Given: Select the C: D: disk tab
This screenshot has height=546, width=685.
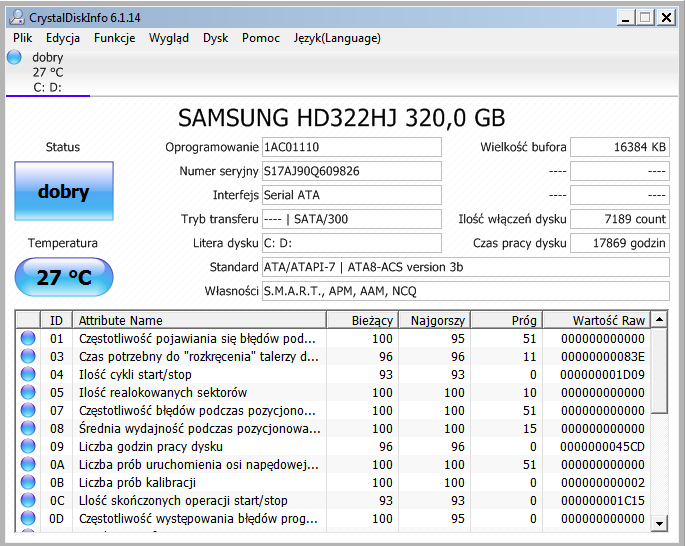Looking at the screenshot, I should pos(48,73).
